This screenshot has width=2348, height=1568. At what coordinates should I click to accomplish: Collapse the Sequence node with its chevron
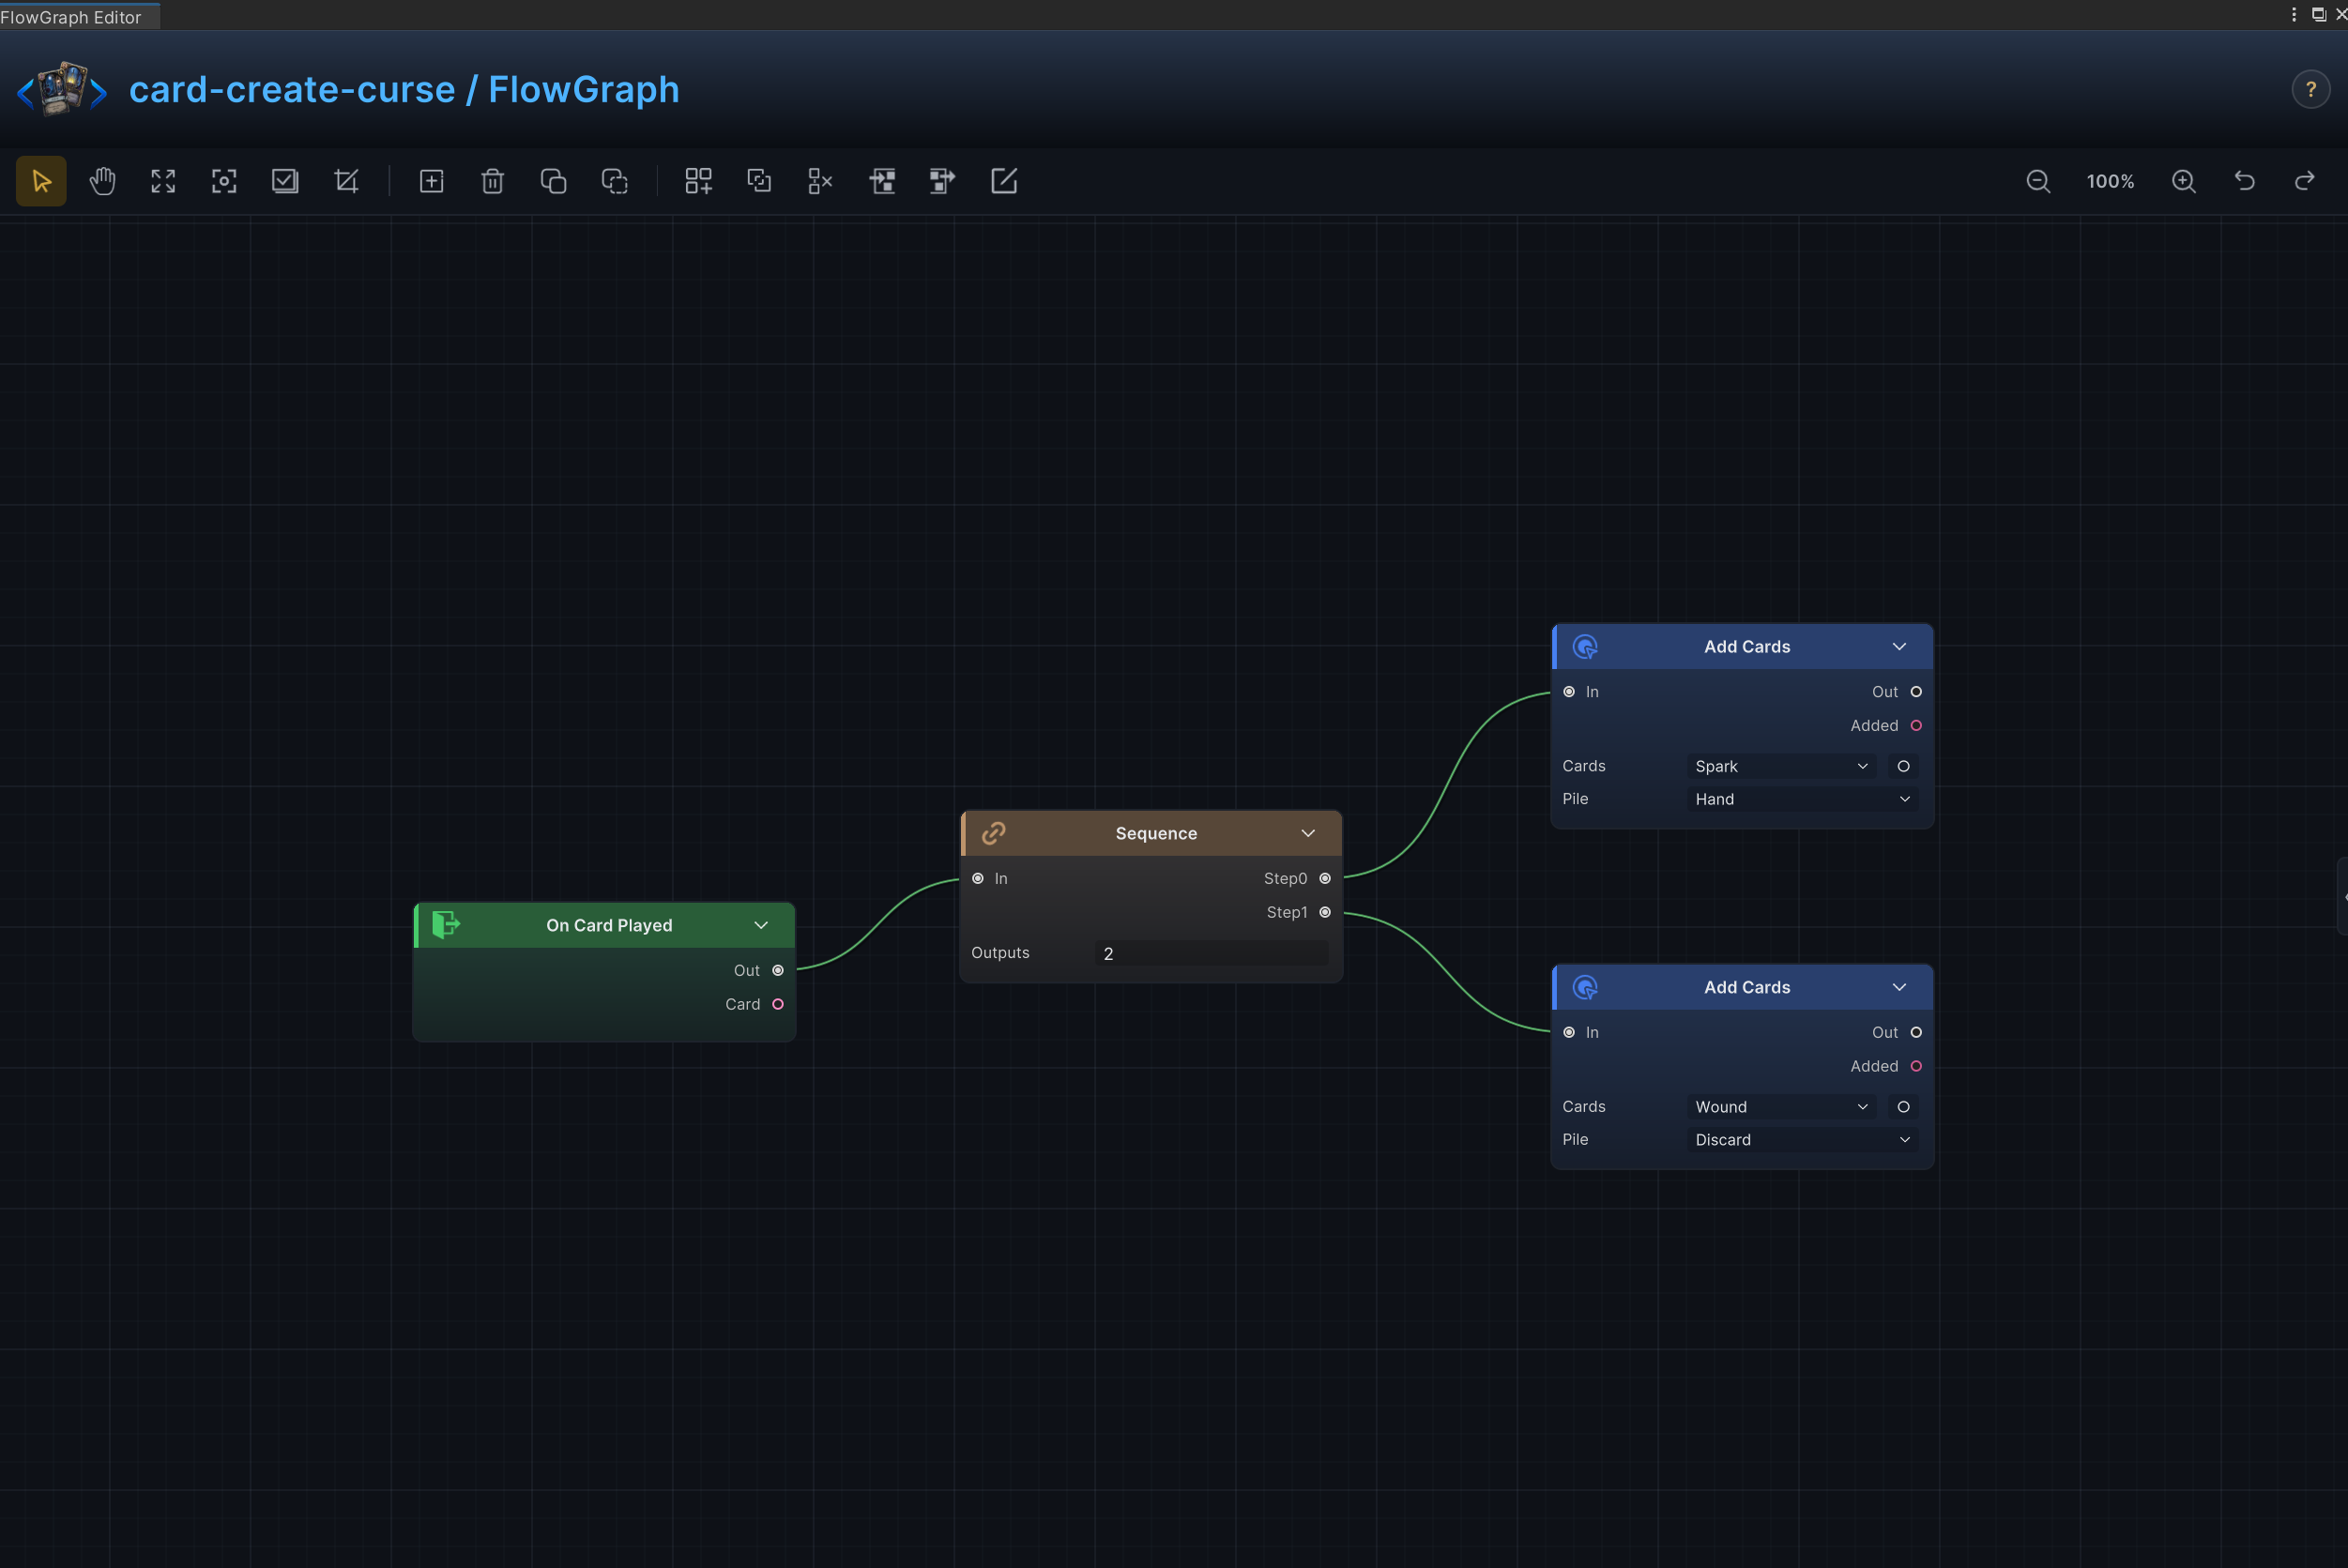click(x=1308, y=834)
